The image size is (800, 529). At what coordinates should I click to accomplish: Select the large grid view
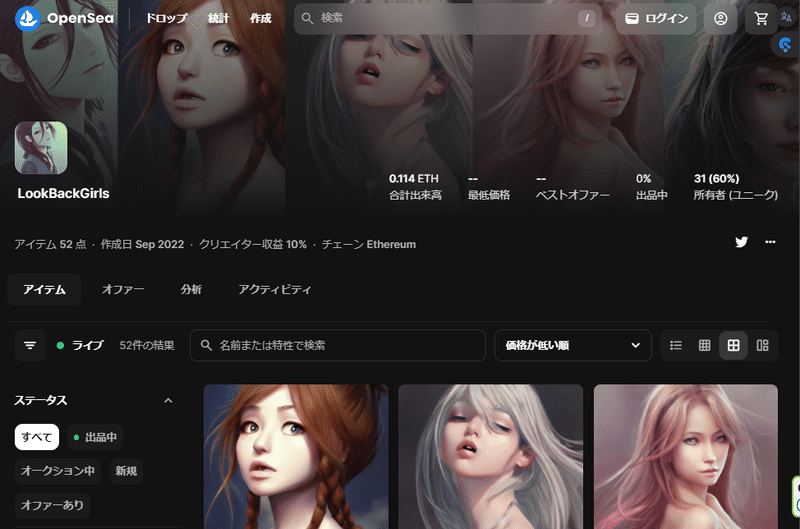click(733, 345)
